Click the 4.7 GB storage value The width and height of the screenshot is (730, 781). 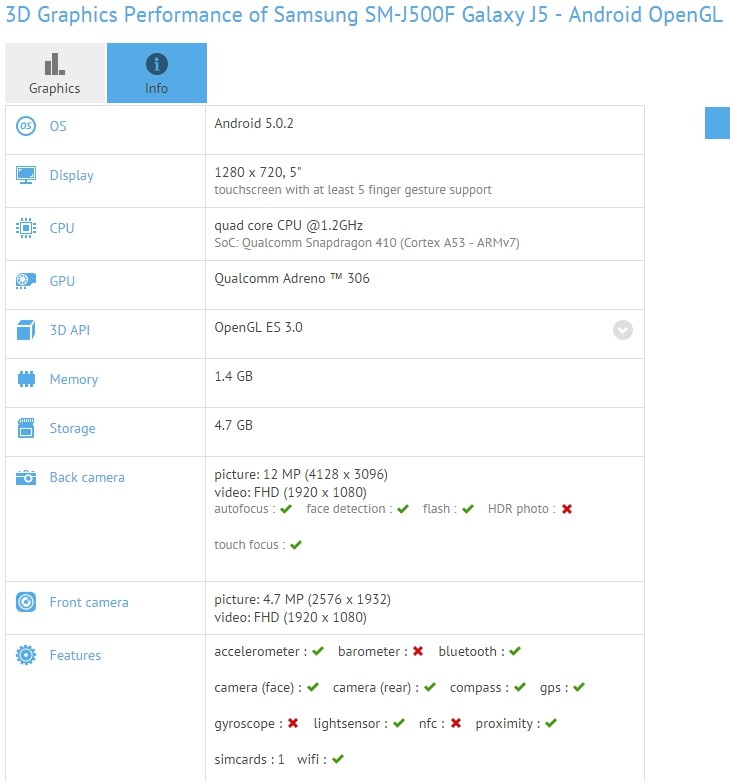[234, 425]
